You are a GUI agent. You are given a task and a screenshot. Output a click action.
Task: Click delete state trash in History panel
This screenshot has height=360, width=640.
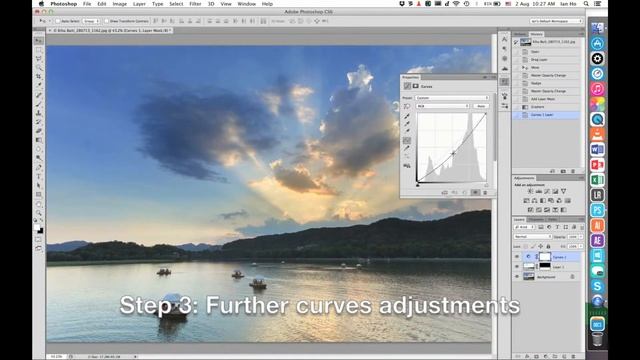coord(573,171)
